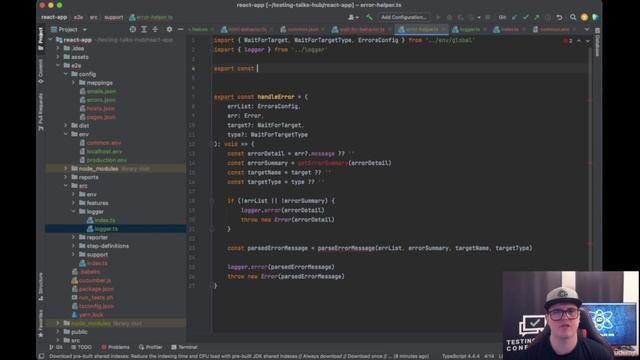Expand the reports folder
Screen dimensions: 640x360
66,177
